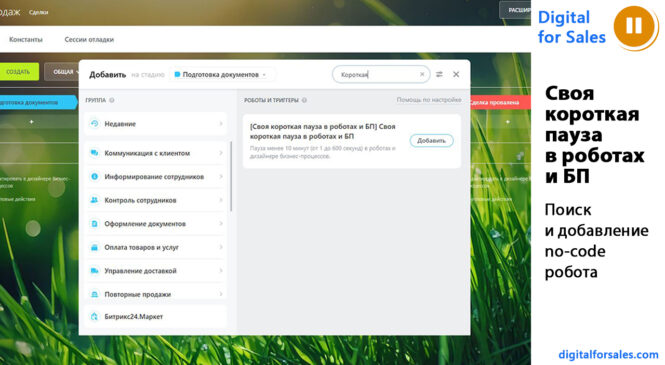The width and height of the screenshot is (665, 365).
Task: Select the Сделка провалена stage header
Action: (499, 102)
